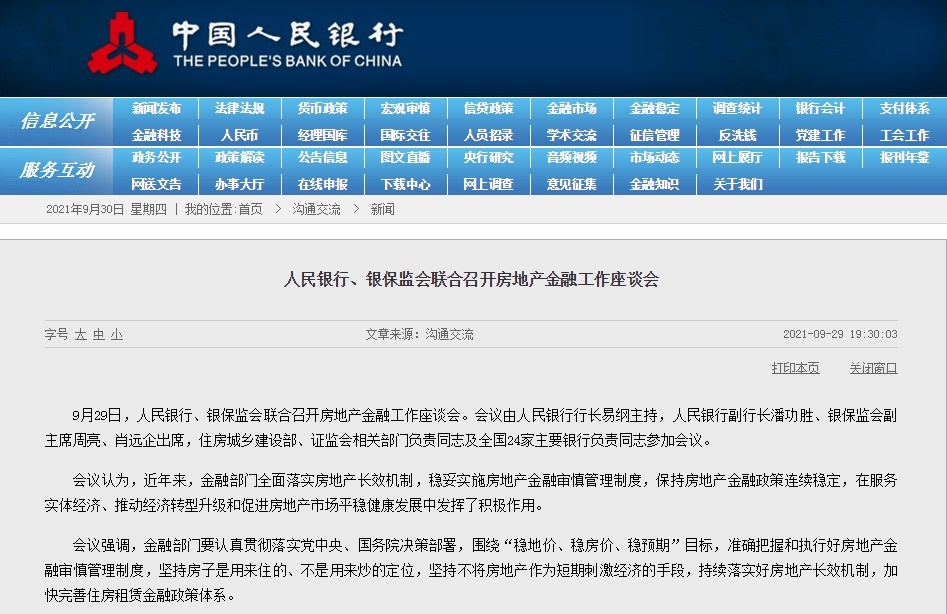Open 下载中心 menu item
This screenshot has width=947, height=614.
point(405,184)
